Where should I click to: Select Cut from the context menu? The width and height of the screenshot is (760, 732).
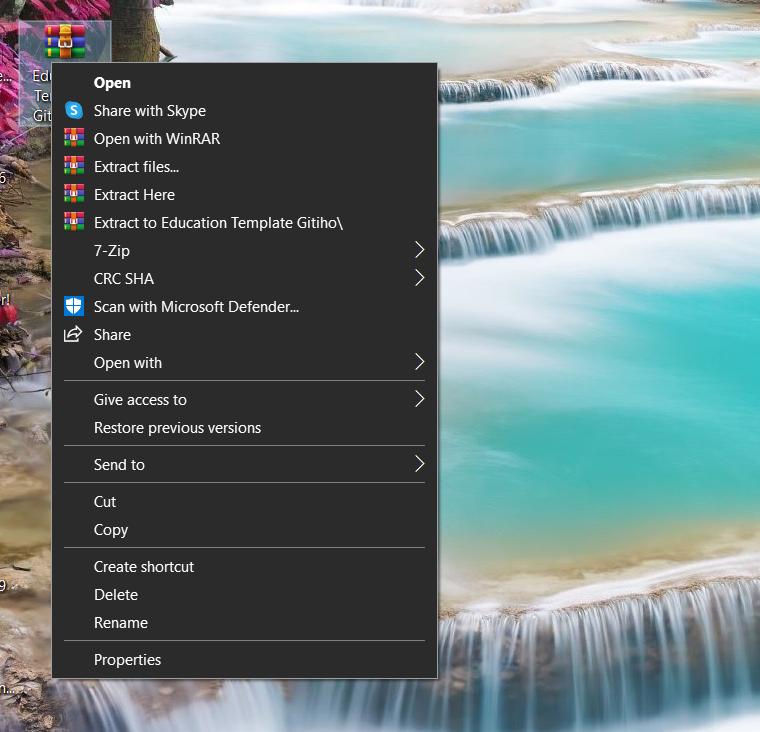click(245, 502)
